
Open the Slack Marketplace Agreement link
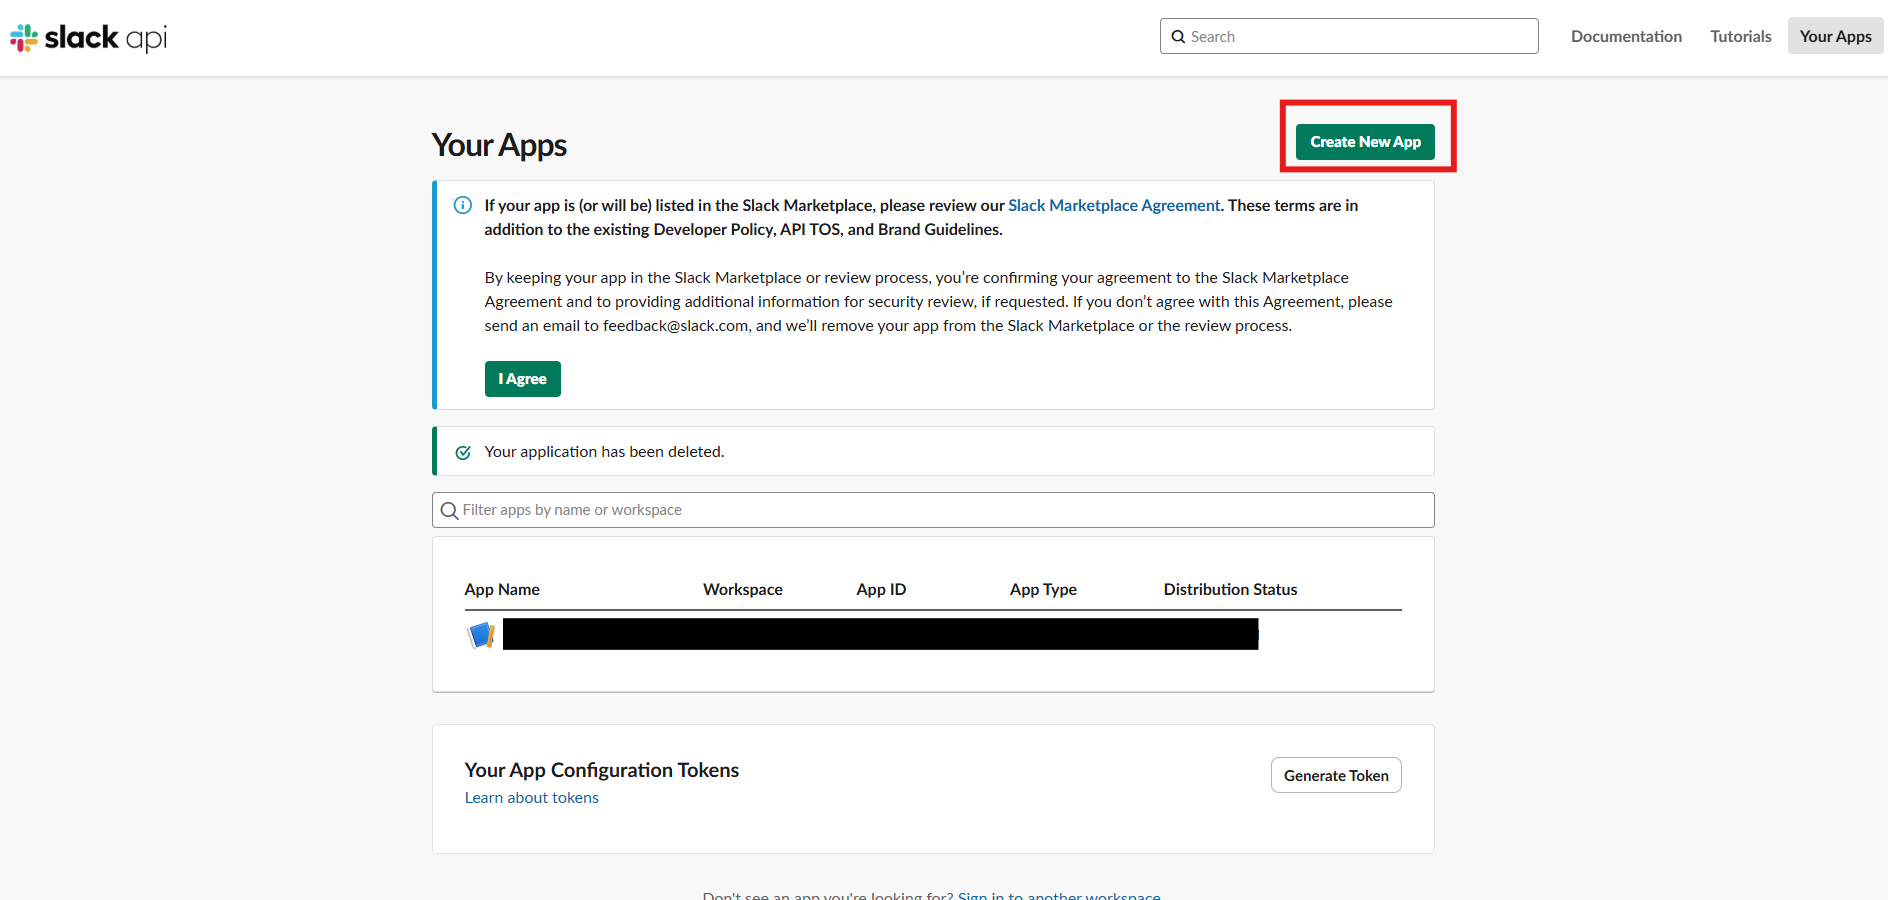point(1113,205)
